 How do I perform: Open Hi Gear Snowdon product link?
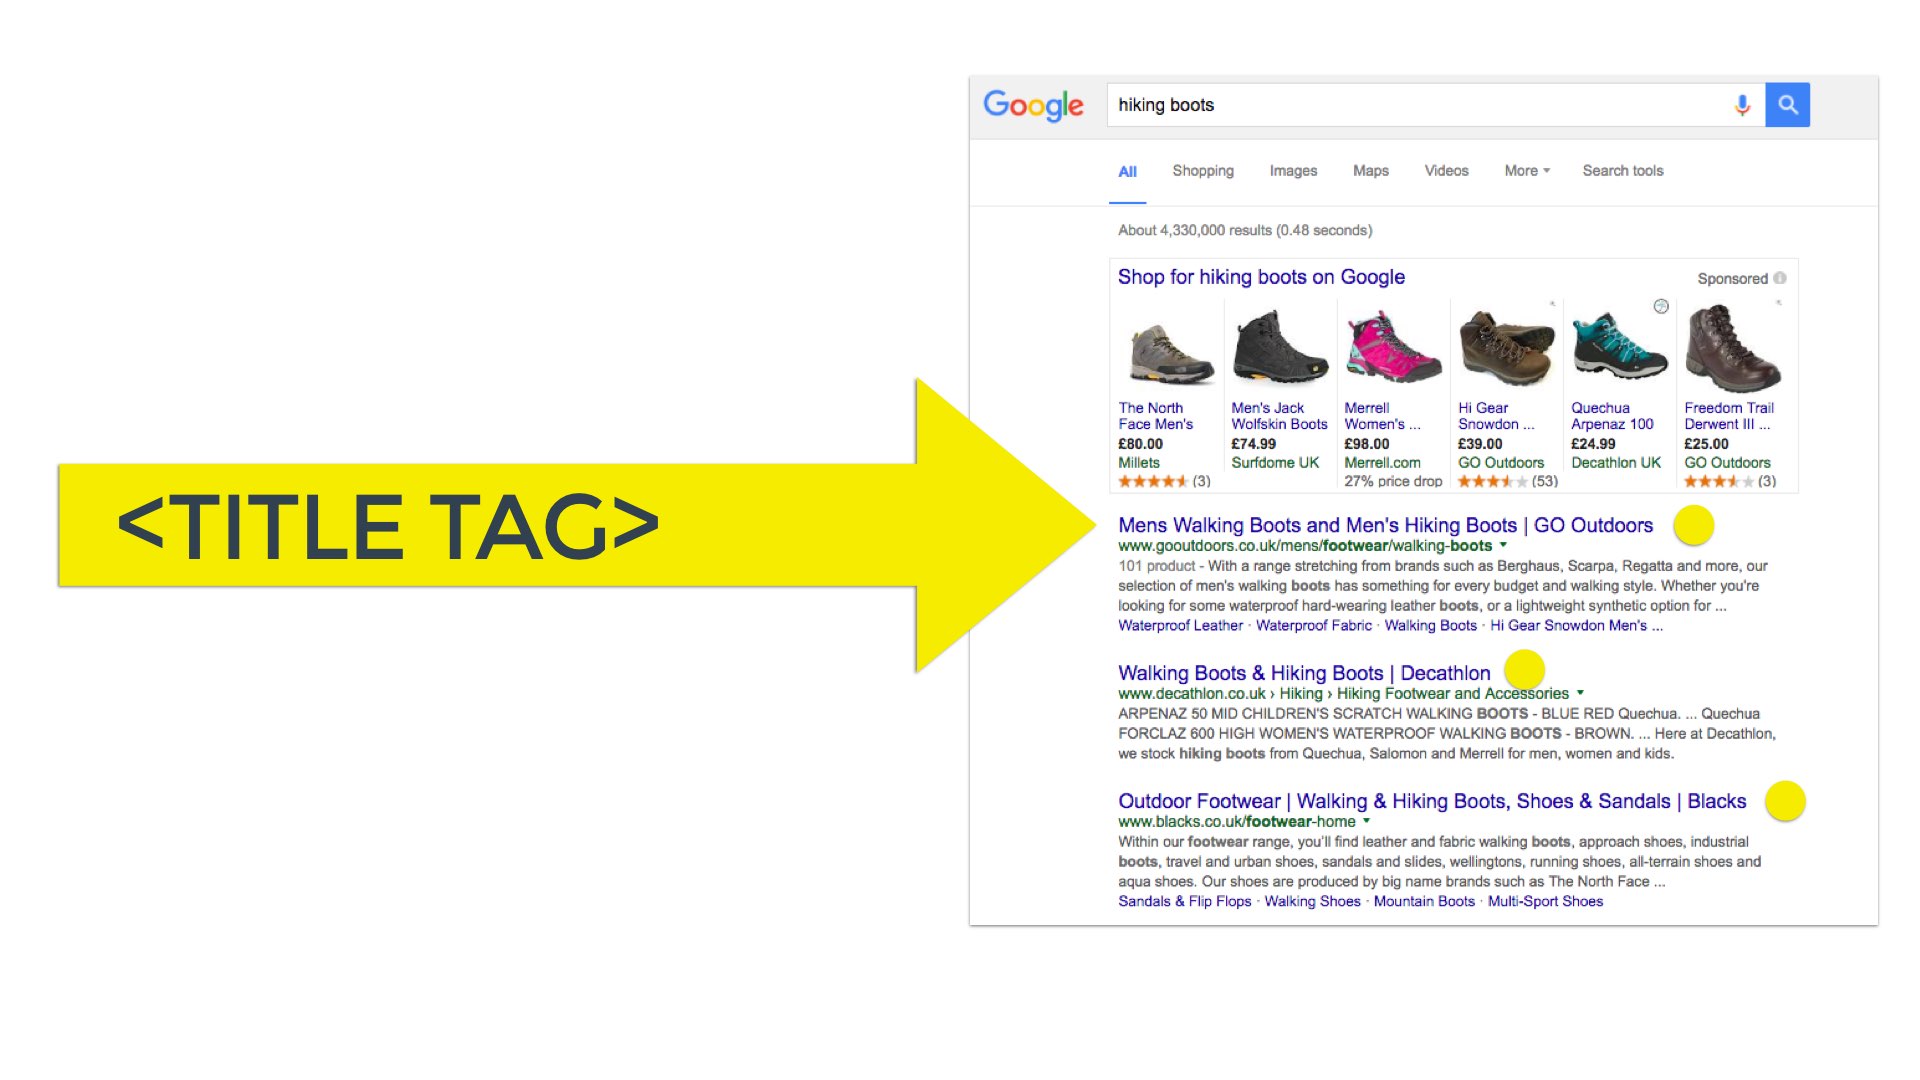(1495, 416)
